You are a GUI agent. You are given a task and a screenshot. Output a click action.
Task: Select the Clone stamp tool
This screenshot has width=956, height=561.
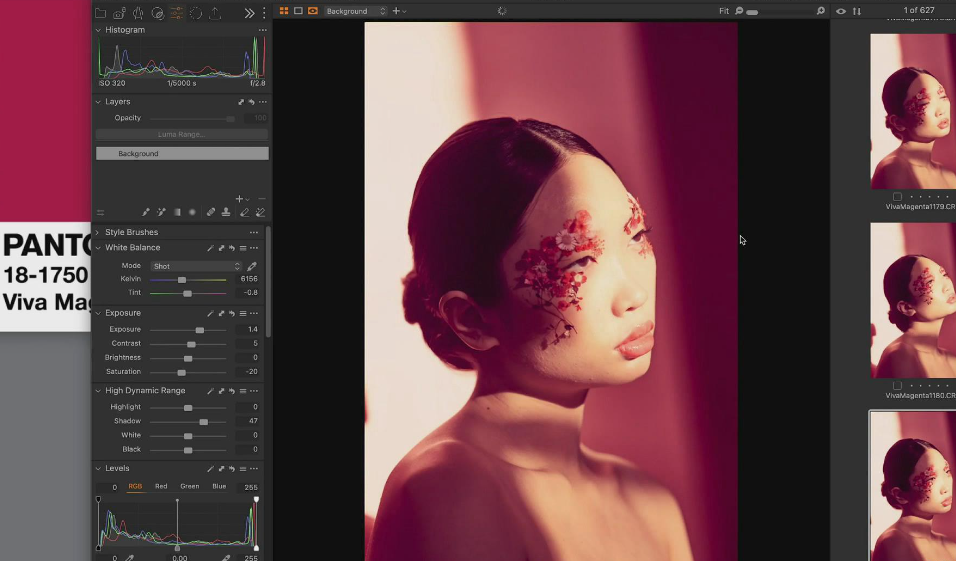(226, 212)
